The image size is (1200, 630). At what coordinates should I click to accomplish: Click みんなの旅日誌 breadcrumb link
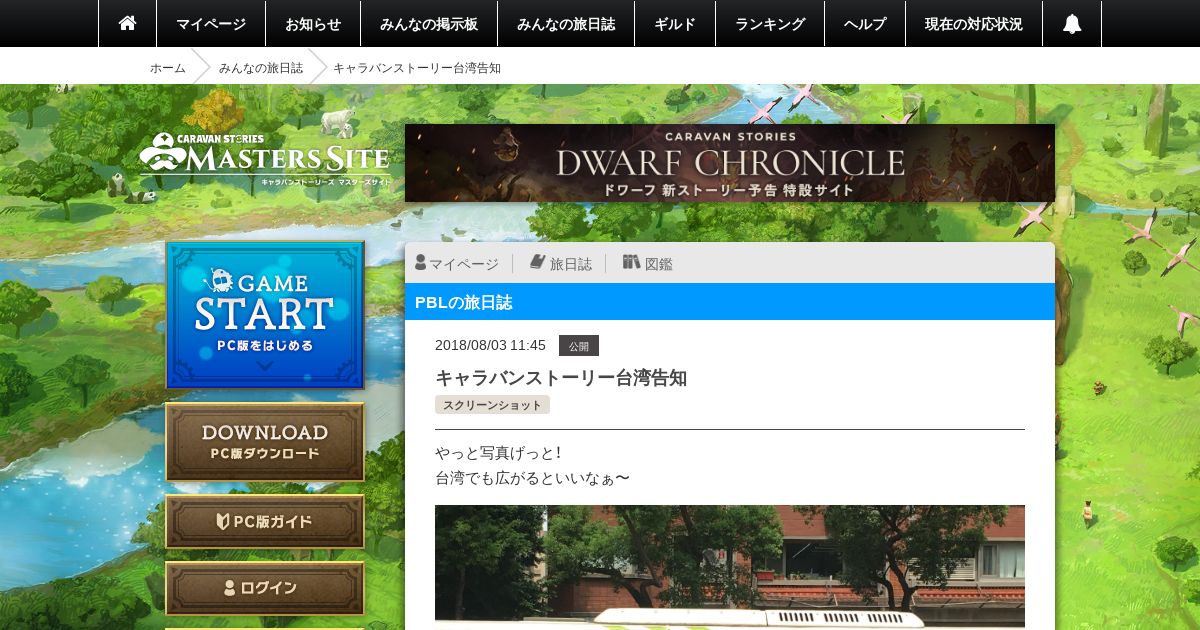(x=261, y=68)
